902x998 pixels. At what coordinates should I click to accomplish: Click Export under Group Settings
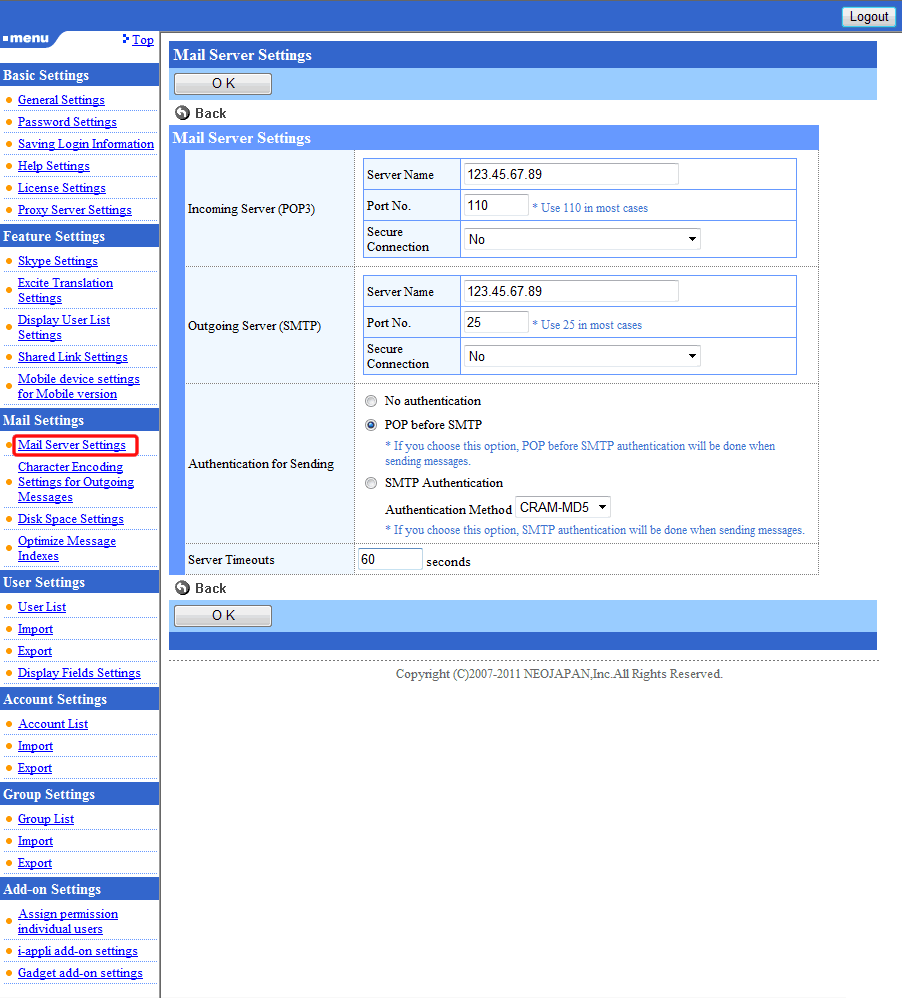pyautogui.click(x=34, y=862)
